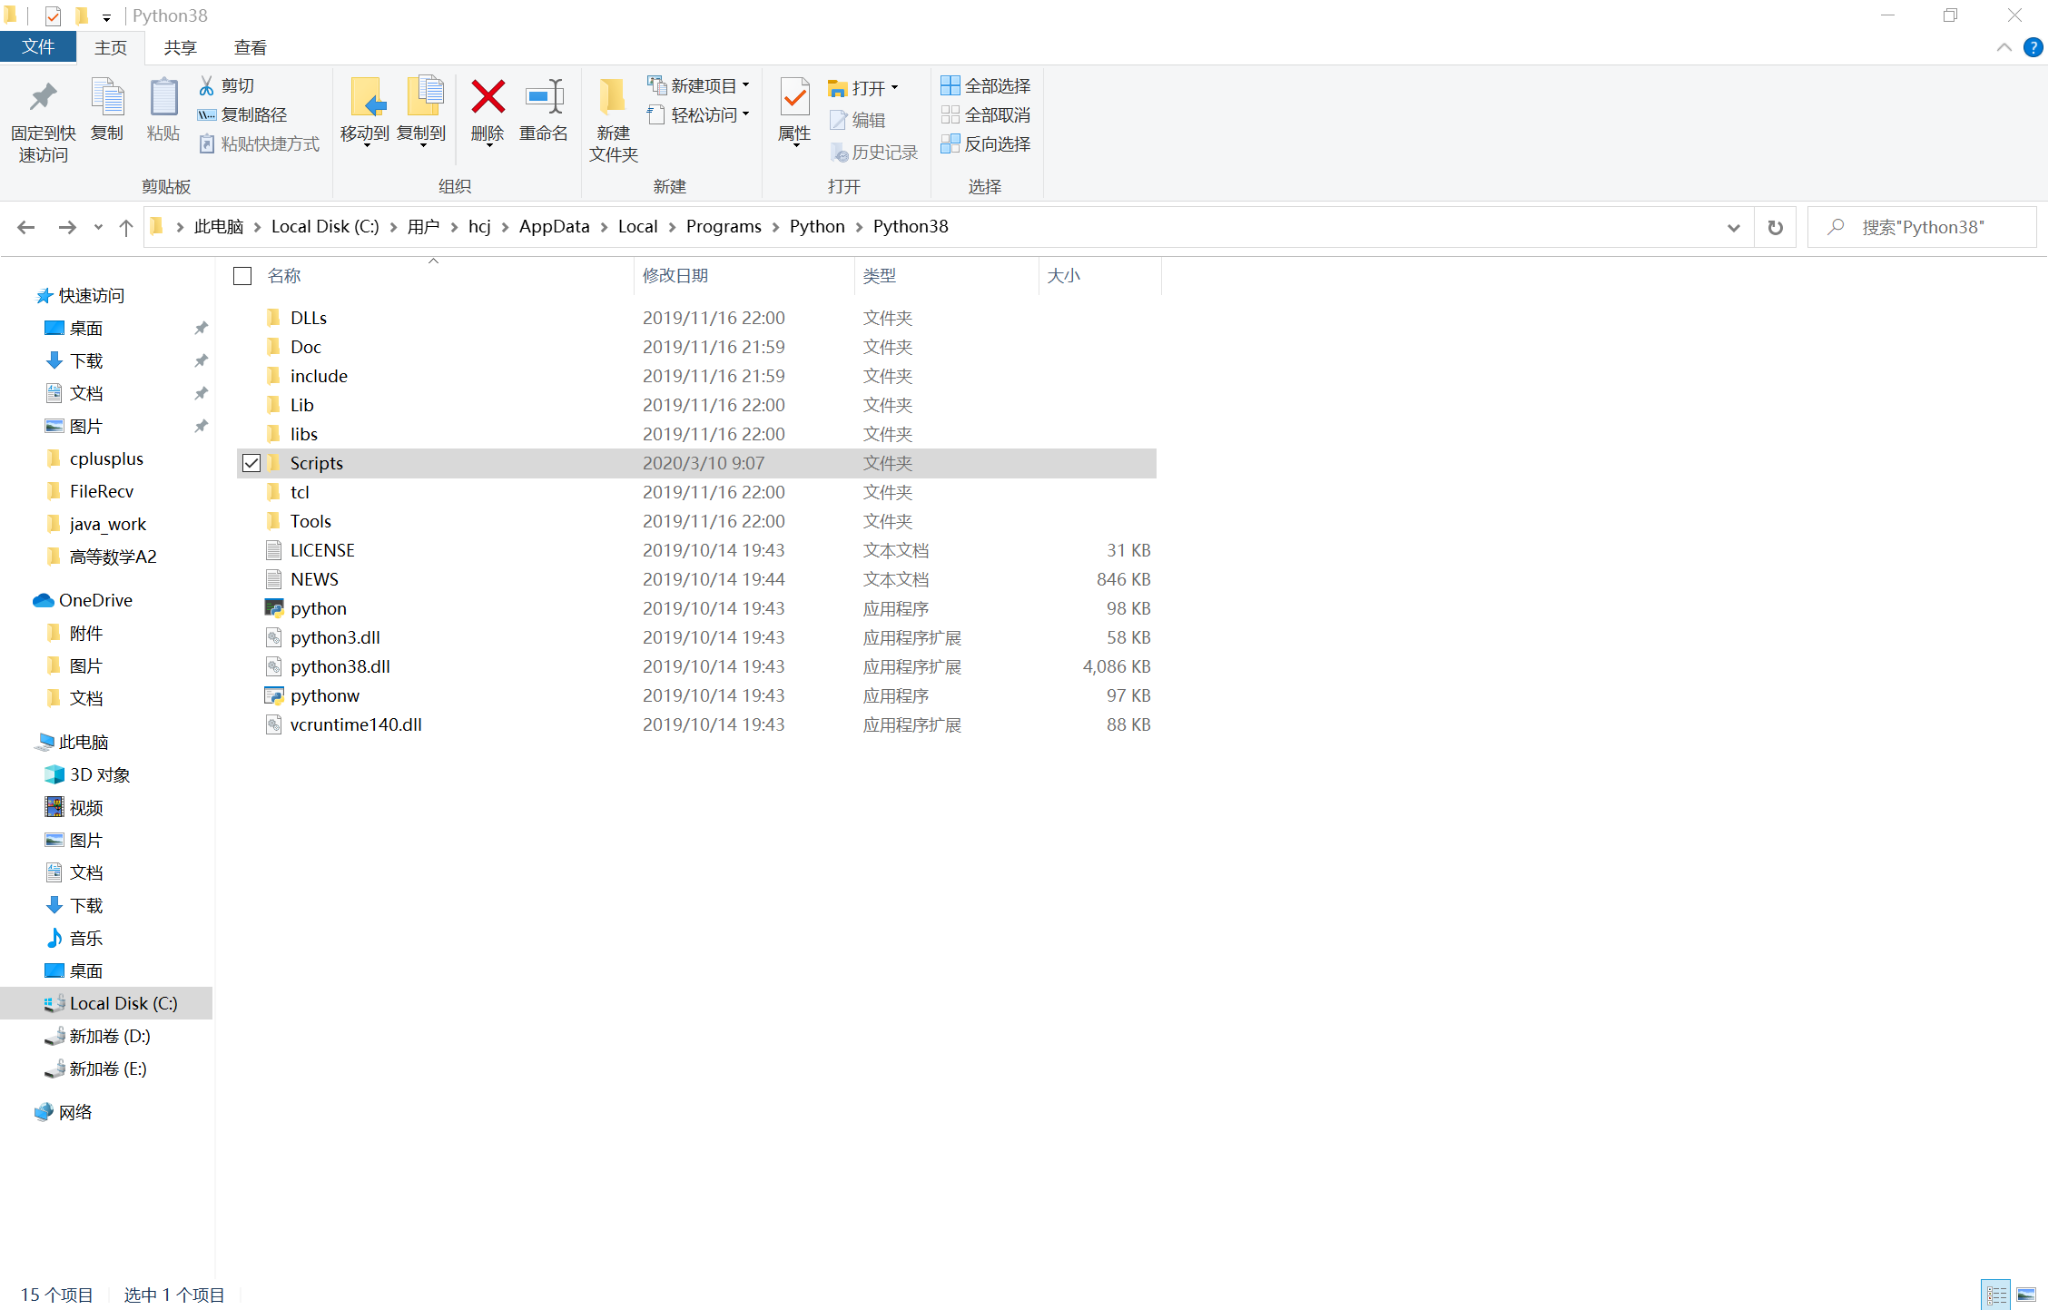Select the Cut (剪切) tool

click(x=225, y=85)
